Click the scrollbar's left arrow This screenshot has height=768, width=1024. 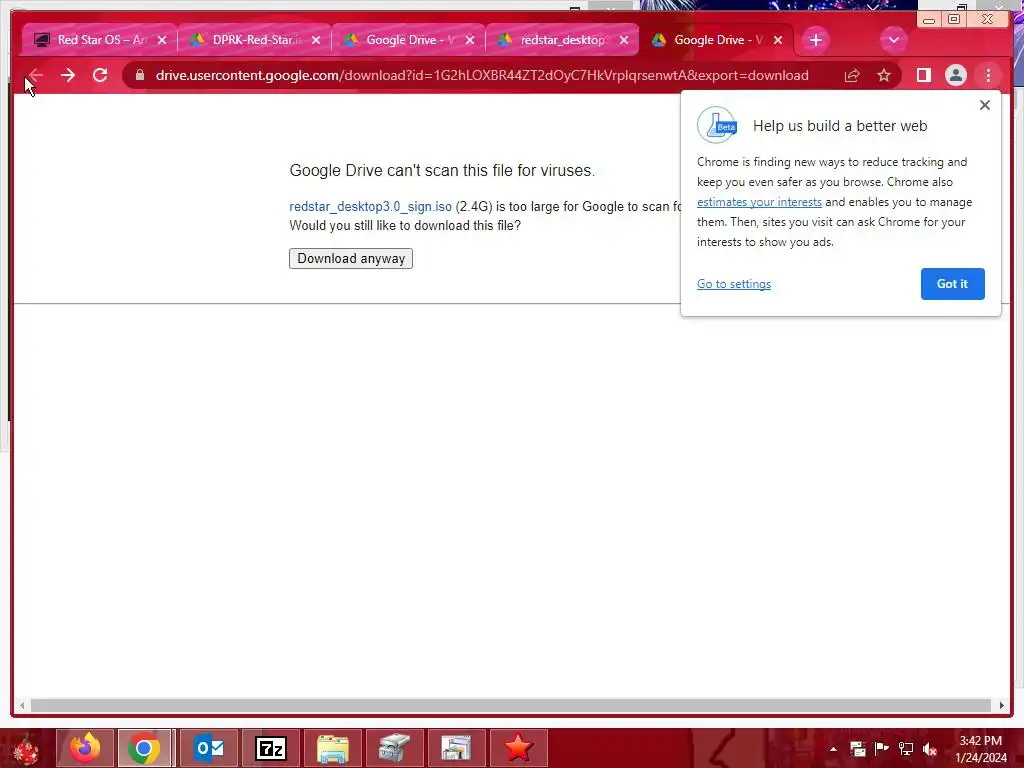pyautogui.click(x=22, y=706)
